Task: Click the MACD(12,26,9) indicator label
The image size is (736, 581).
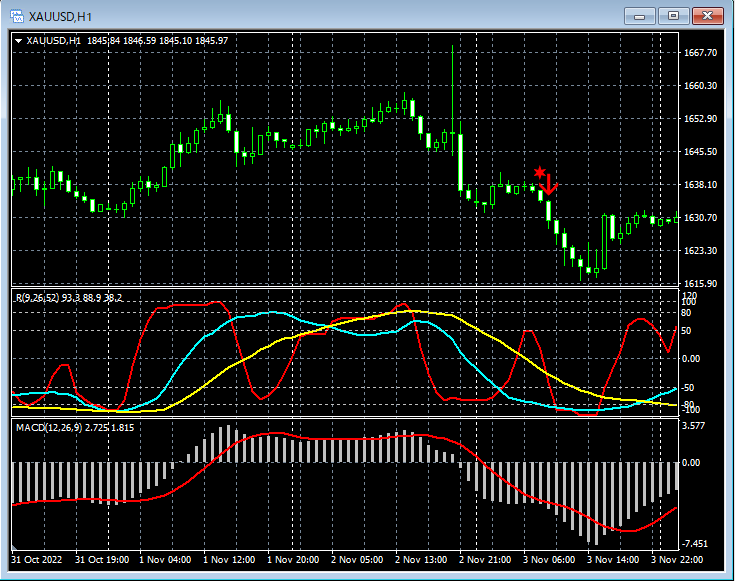Action: (75, 428)
